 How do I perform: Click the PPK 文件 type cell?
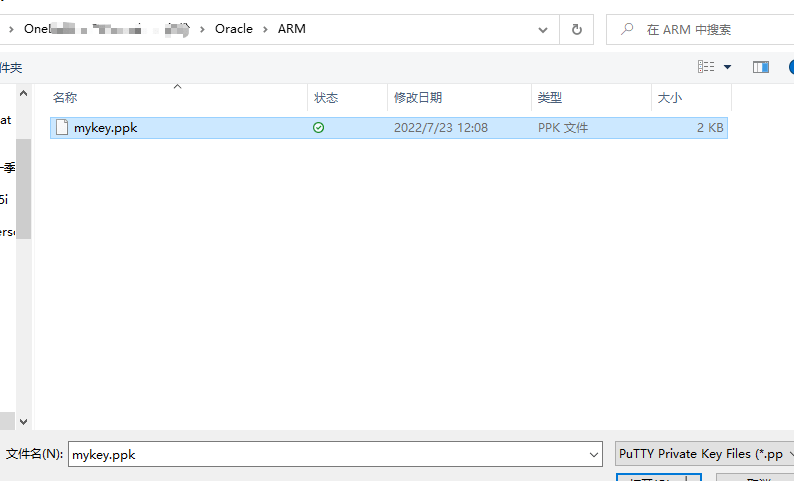click(563, 128)
